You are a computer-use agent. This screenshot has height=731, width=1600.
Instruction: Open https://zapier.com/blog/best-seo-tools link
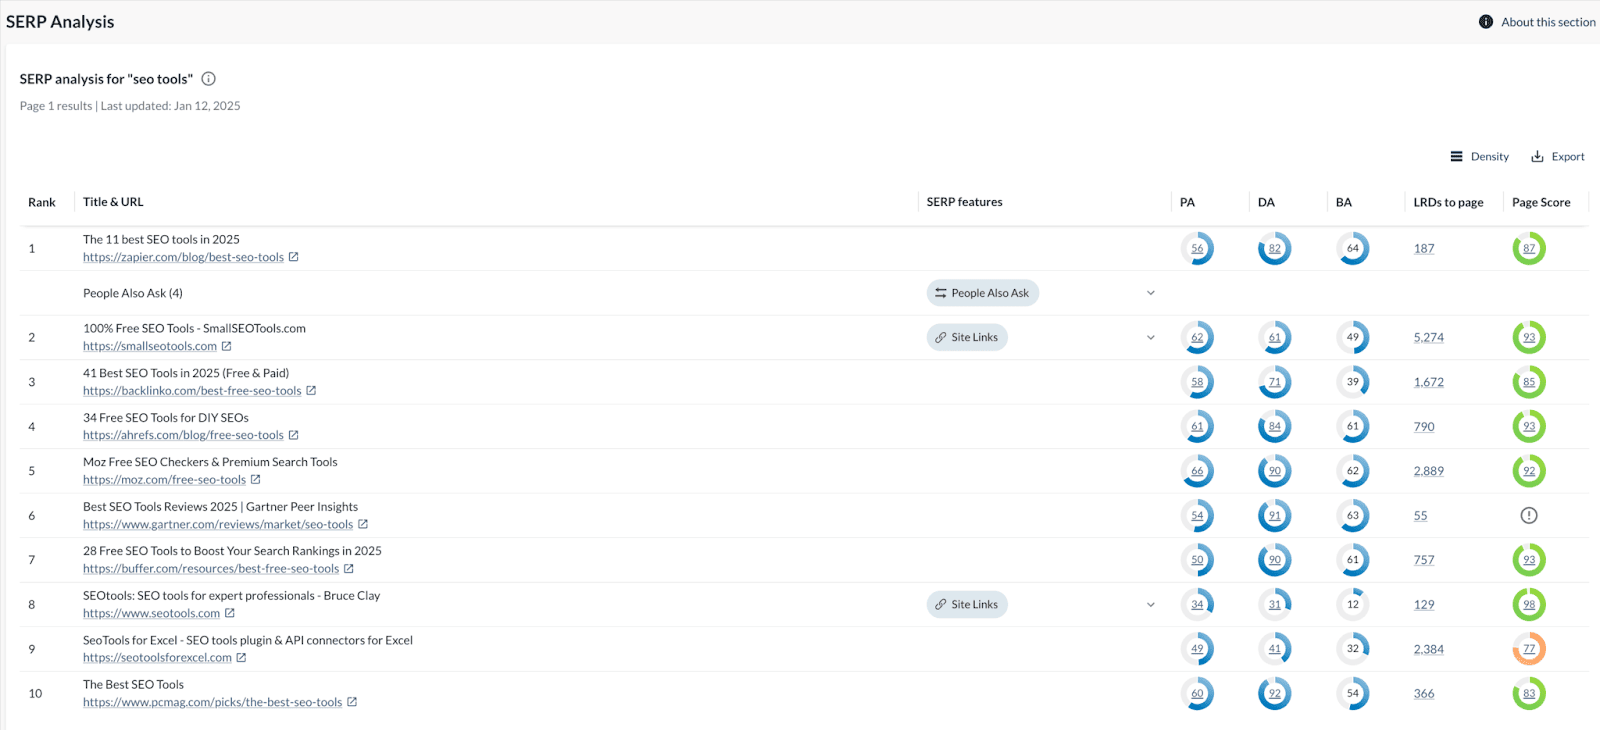tap(183, 257)
